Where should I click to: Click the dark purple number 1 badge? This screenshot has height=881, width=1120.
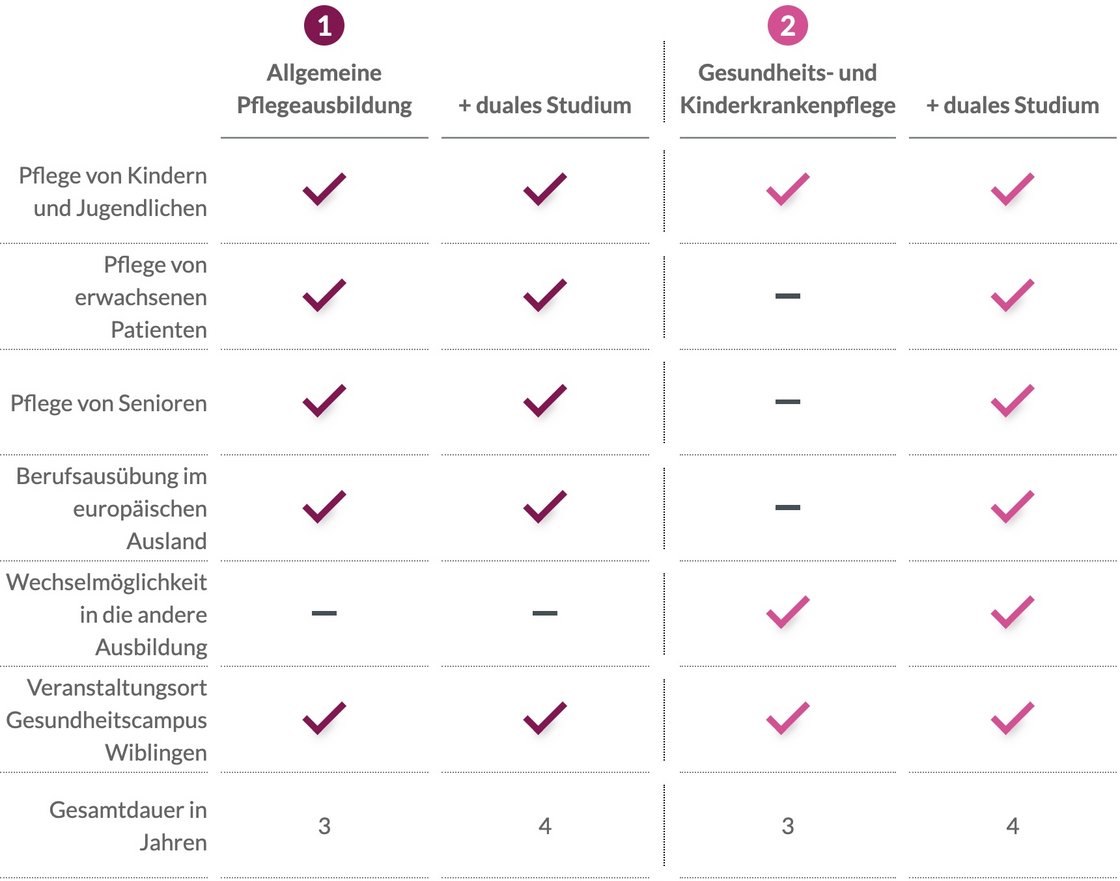(x=324, y=26)
